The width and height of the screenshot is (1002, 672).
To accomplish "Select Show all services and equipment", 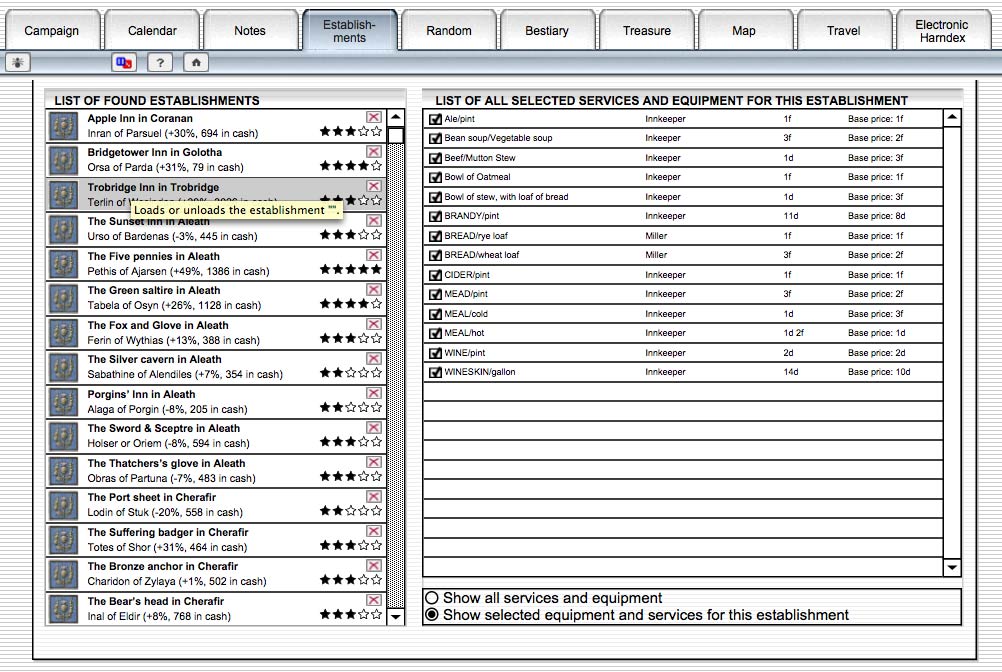I will [x=432, y=598].
